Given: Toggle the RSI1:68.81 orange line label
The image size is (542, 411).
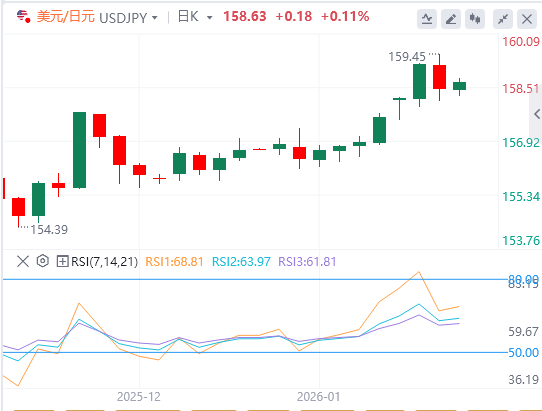Looking at the screenshot, I should point(175,262).
